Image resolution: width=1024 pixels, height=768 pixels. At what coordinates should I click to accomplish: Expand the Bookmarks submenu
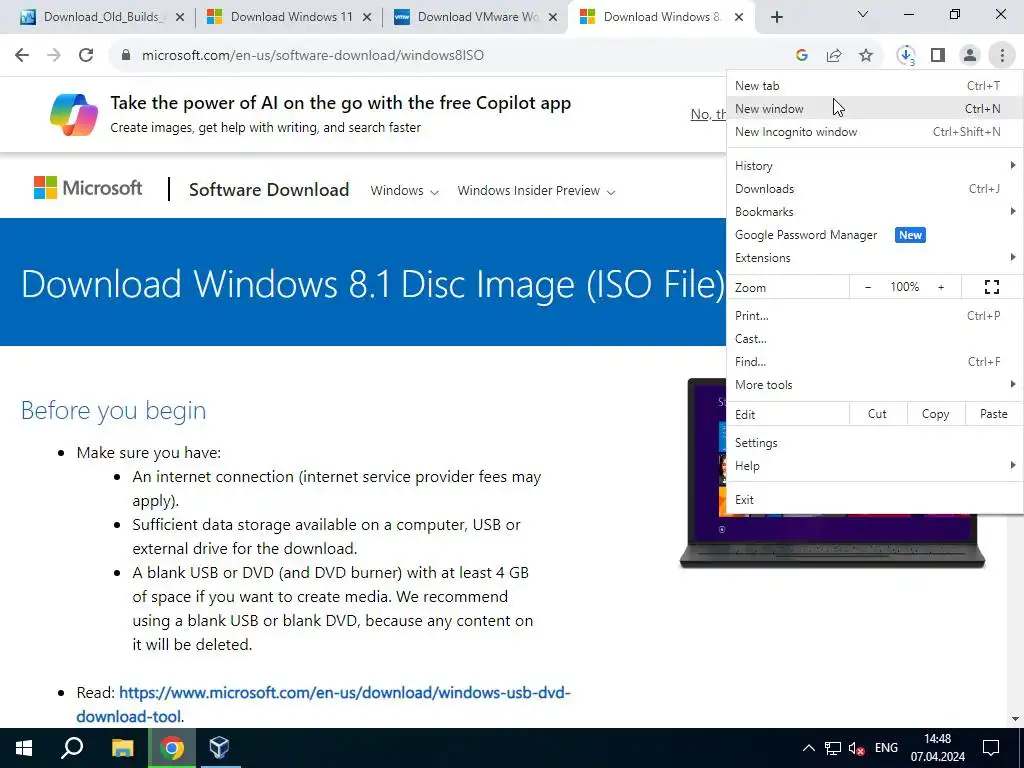pos(874,212)
